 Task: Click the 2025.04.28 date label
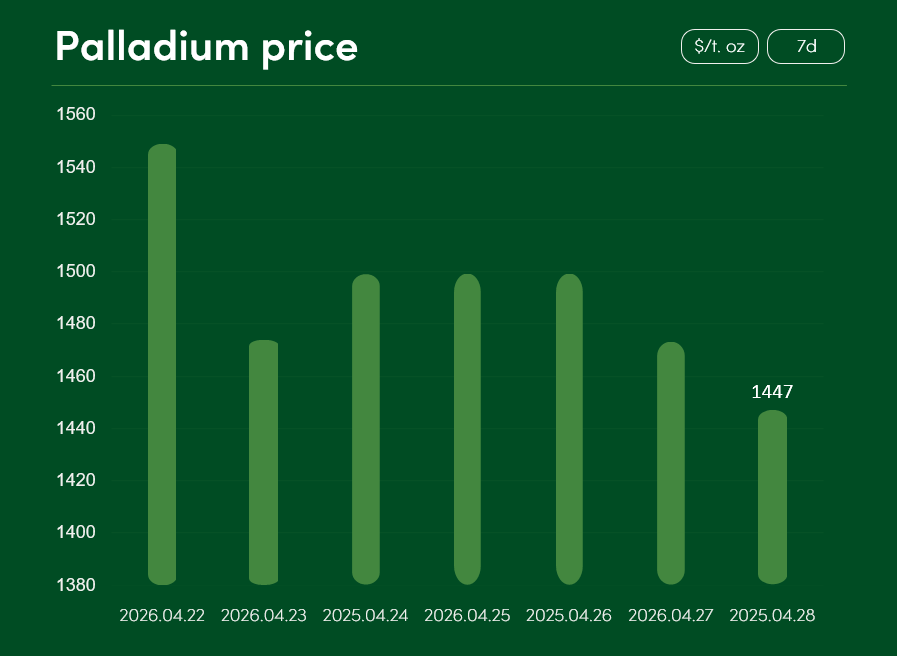click(x=772, y=616)
